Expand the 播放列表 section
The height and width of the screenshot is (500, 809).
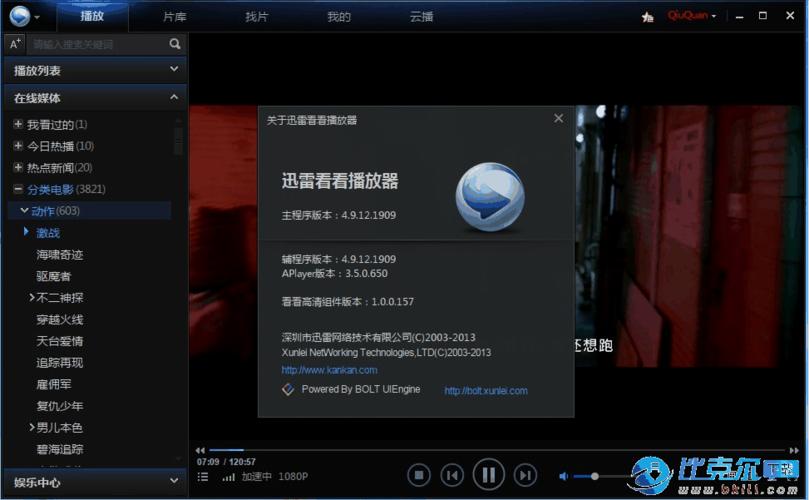coord(95,70)
